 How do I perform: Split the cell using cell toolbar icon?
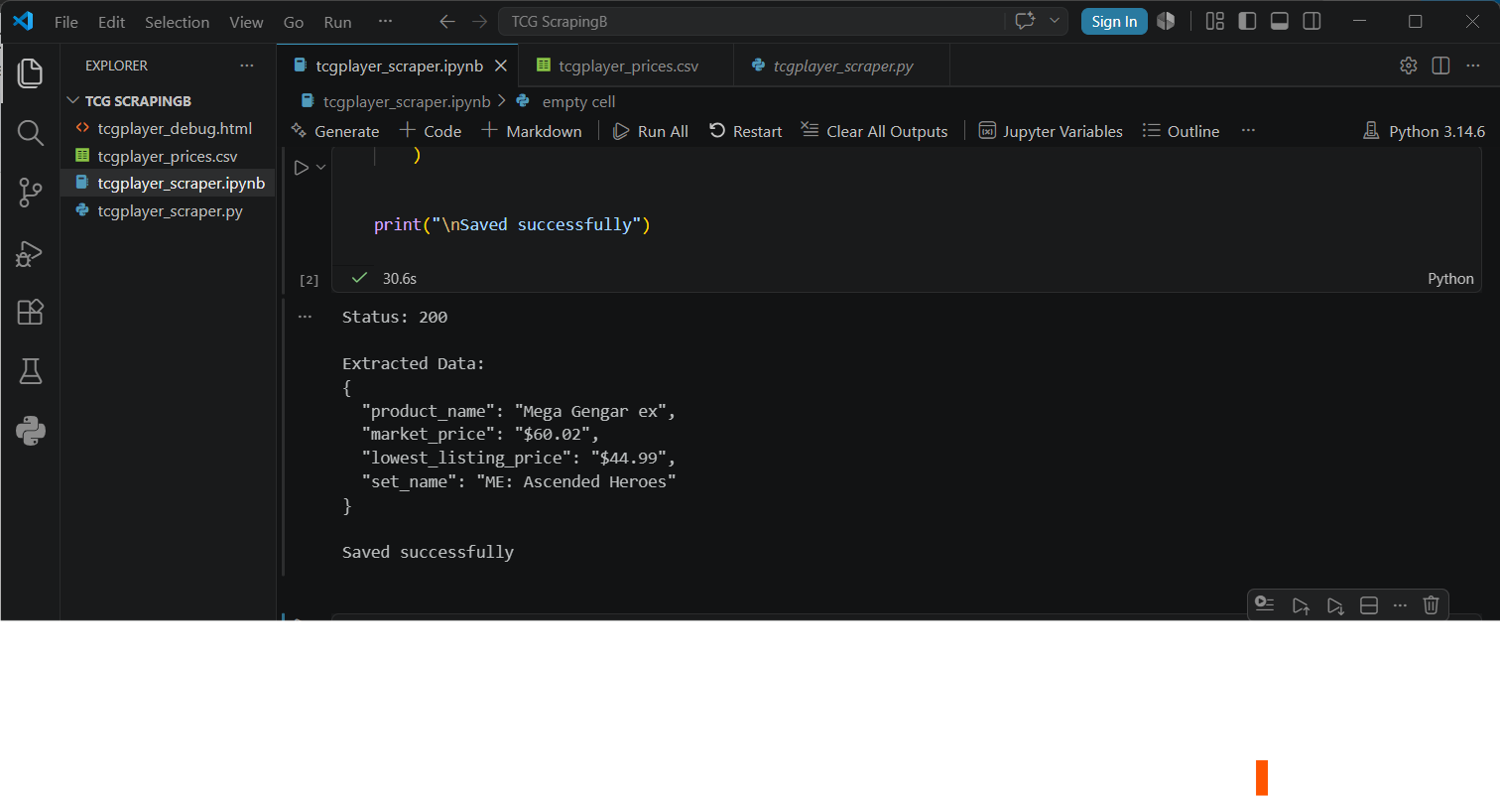(x=1369, y=605)
